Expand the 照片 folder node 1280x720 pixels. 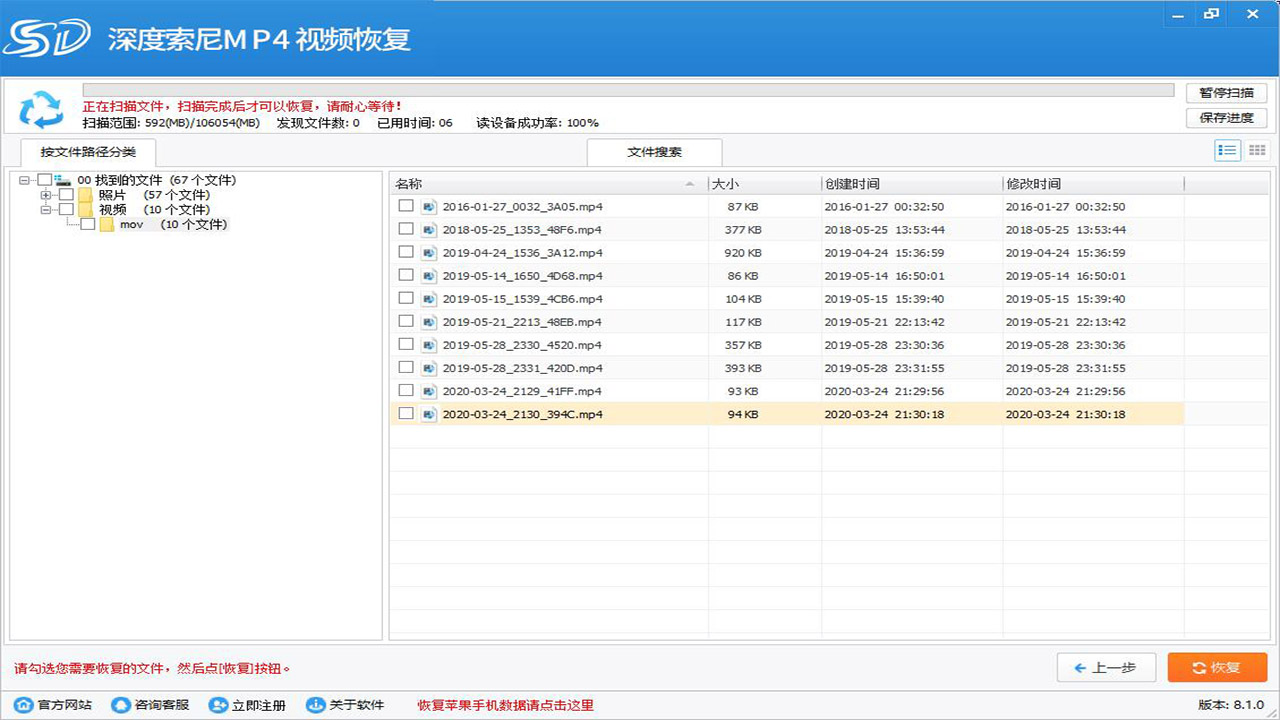coord(45,195)
